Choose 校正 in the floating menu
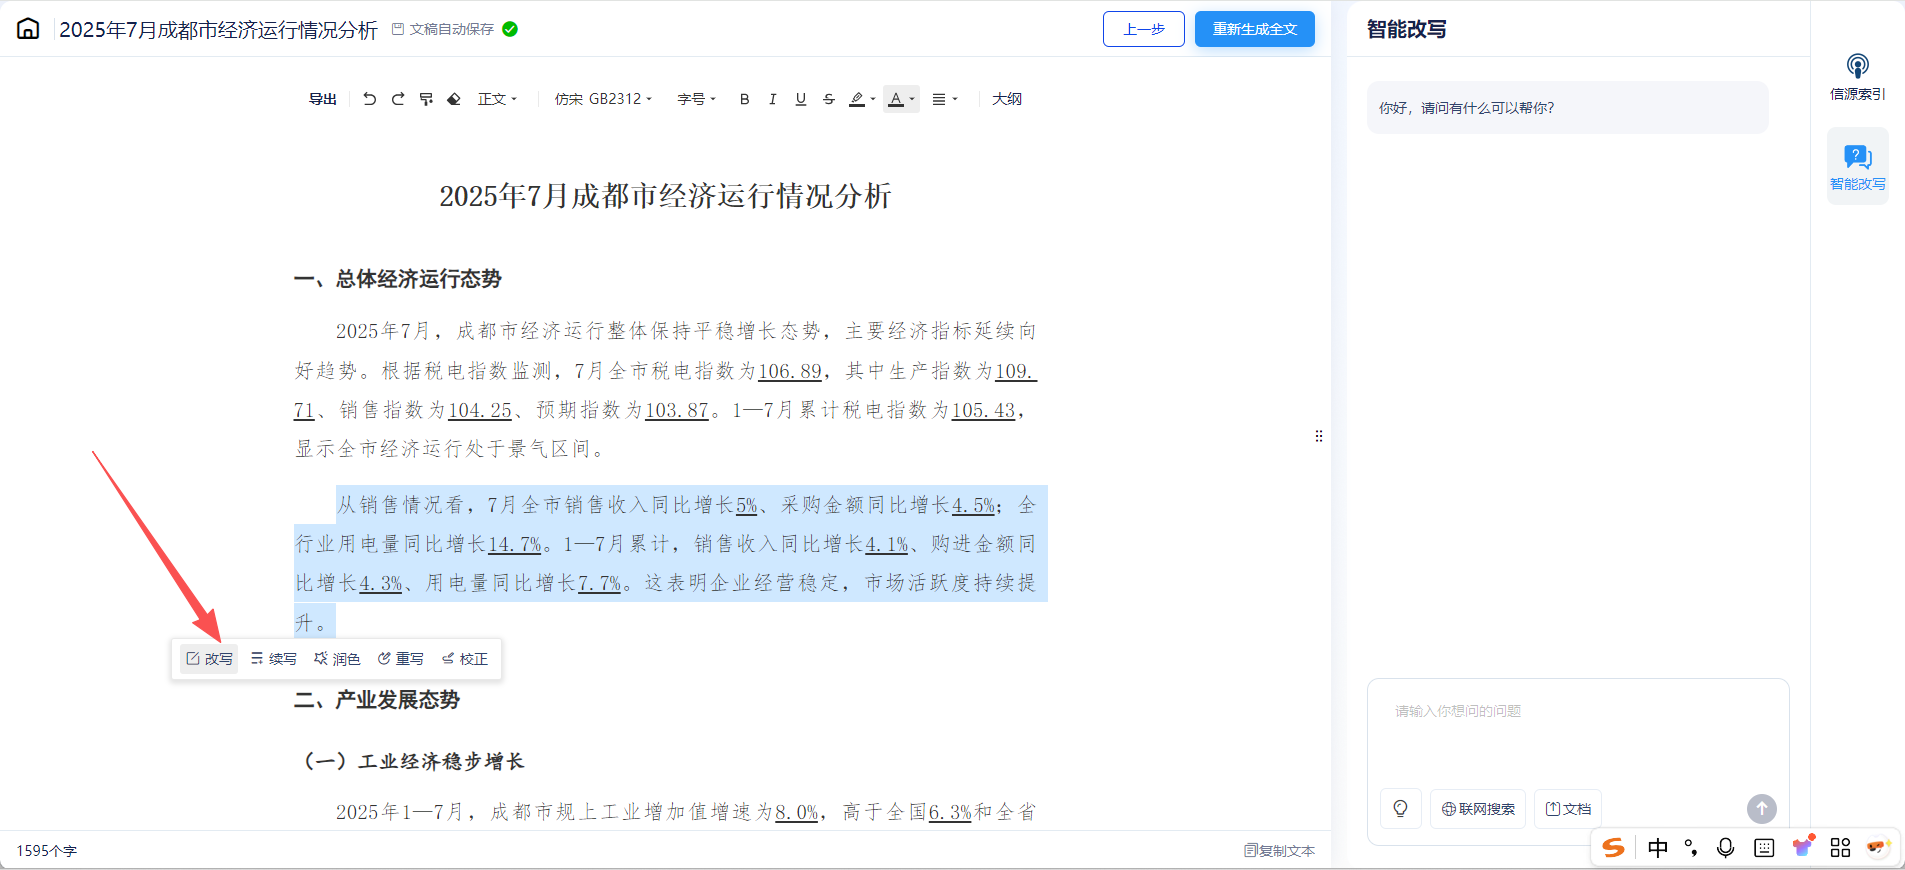This screenshot has height=870, width=1905. [465, 659]
